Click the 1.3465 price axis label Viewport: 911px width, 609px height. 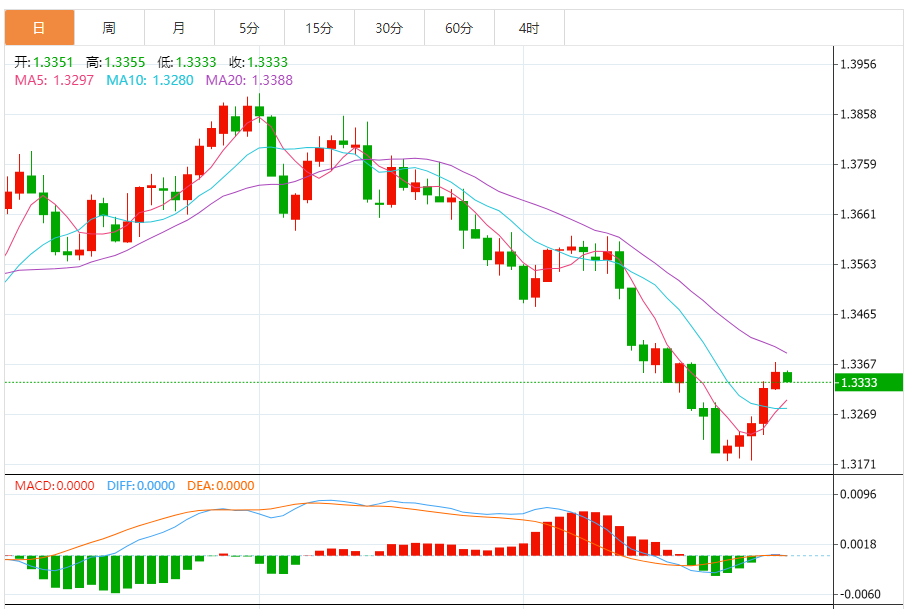click(858, 314)
